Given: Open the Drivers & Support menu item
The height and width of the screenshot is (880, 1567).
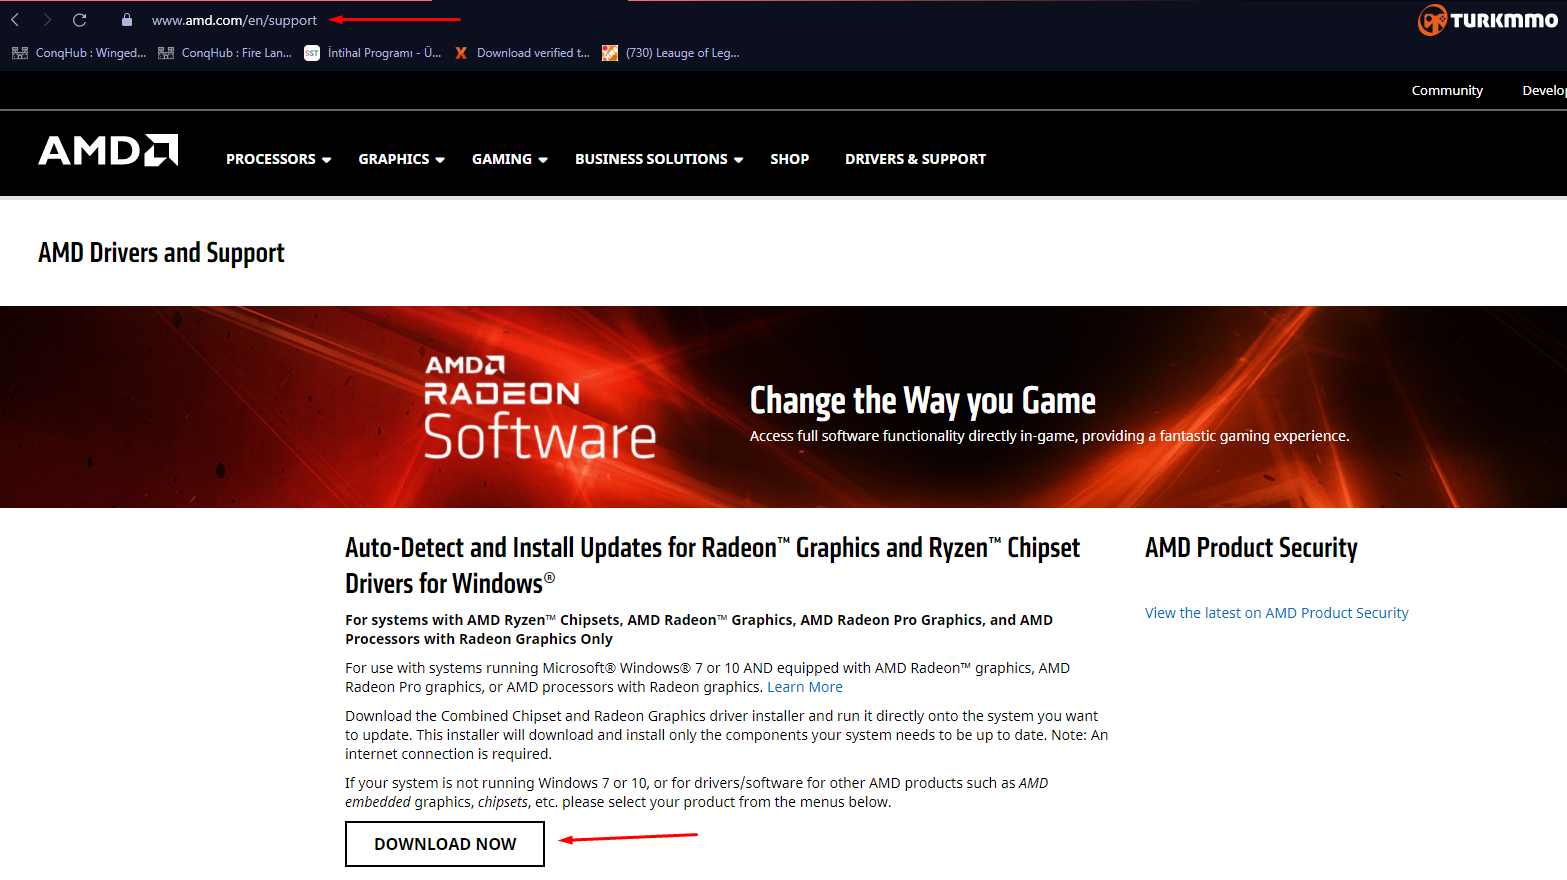Looking at the screenshot, I should [x=915, y=159].
